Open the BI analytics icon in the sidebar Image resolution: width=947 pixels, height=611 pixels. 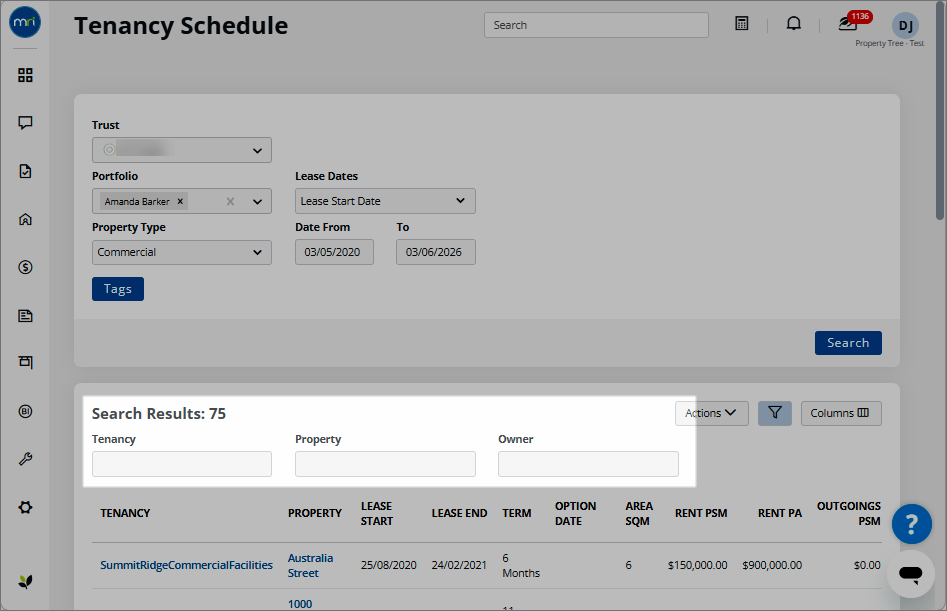tap(25, 411)
